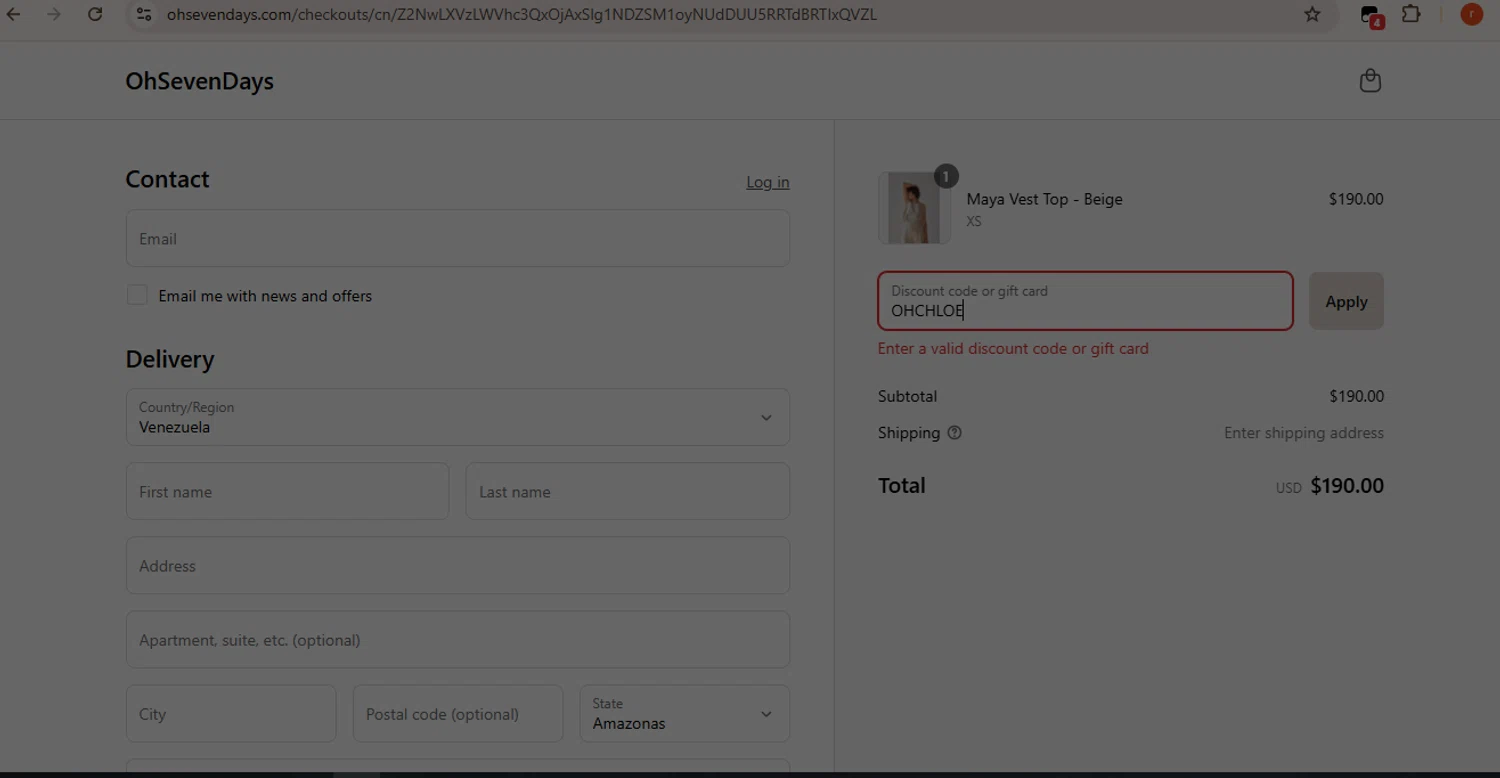Open the extension with red badge
The width and height of the screenshot is (1500, 778).
pos(1371,15)
